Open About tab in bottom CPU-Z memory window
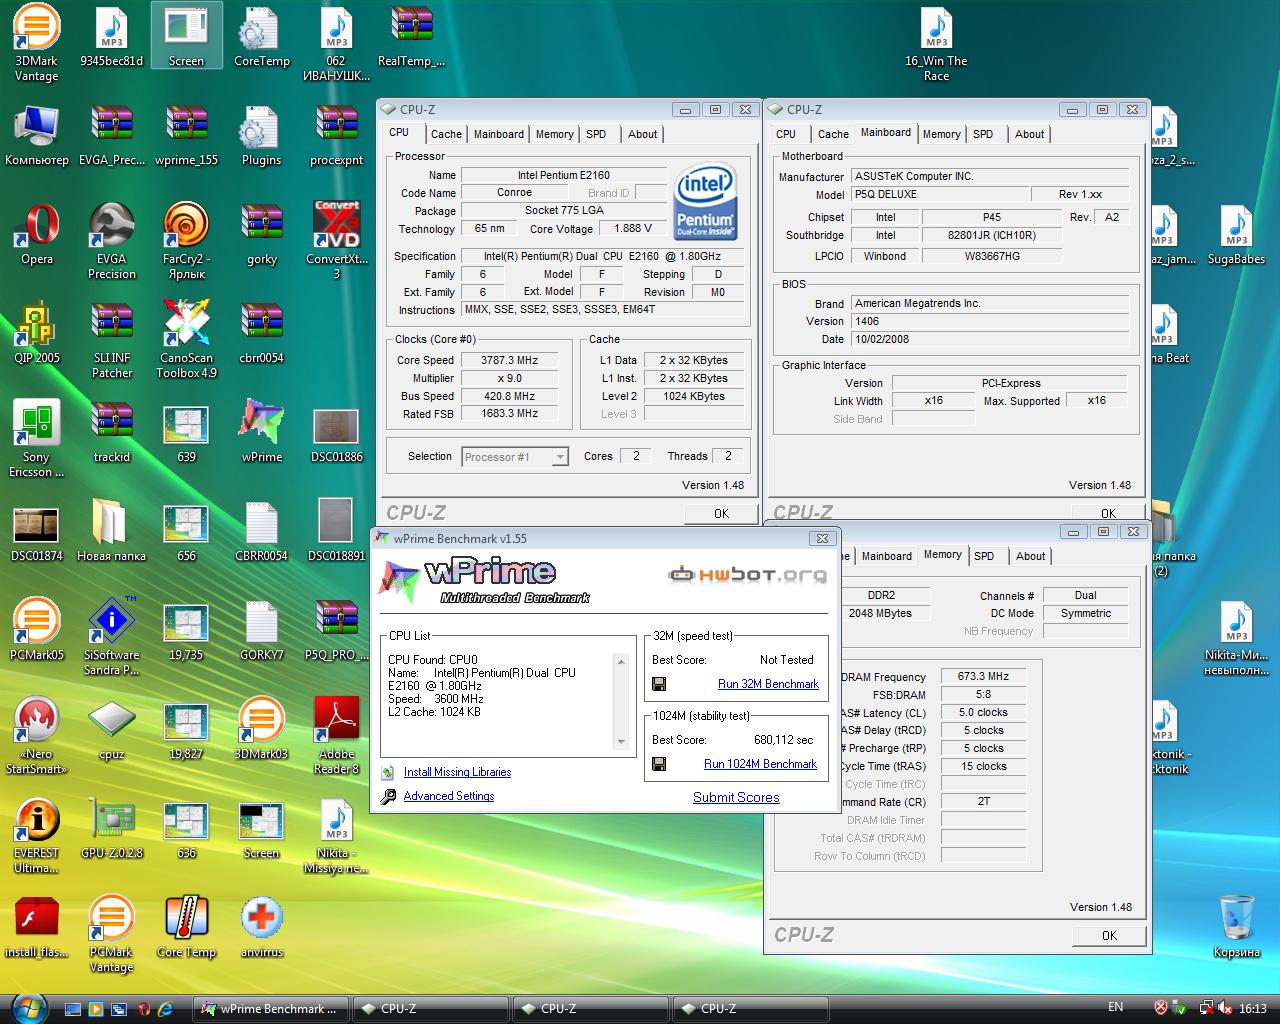Viewport: 1280px width, 1024px height. [x=1030, y=556]
